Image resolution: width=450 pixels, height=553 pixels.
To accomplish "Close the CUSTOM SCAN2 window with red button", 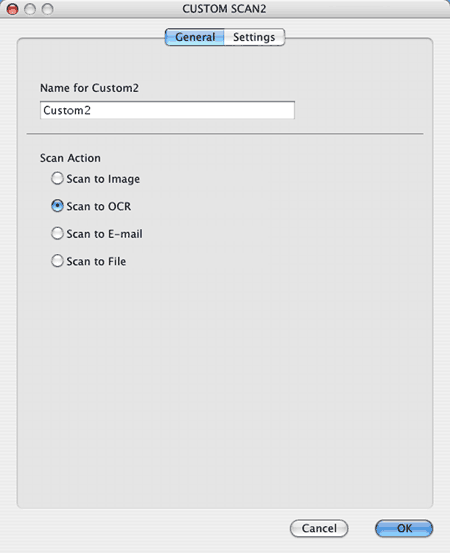I will coord(13,9).
